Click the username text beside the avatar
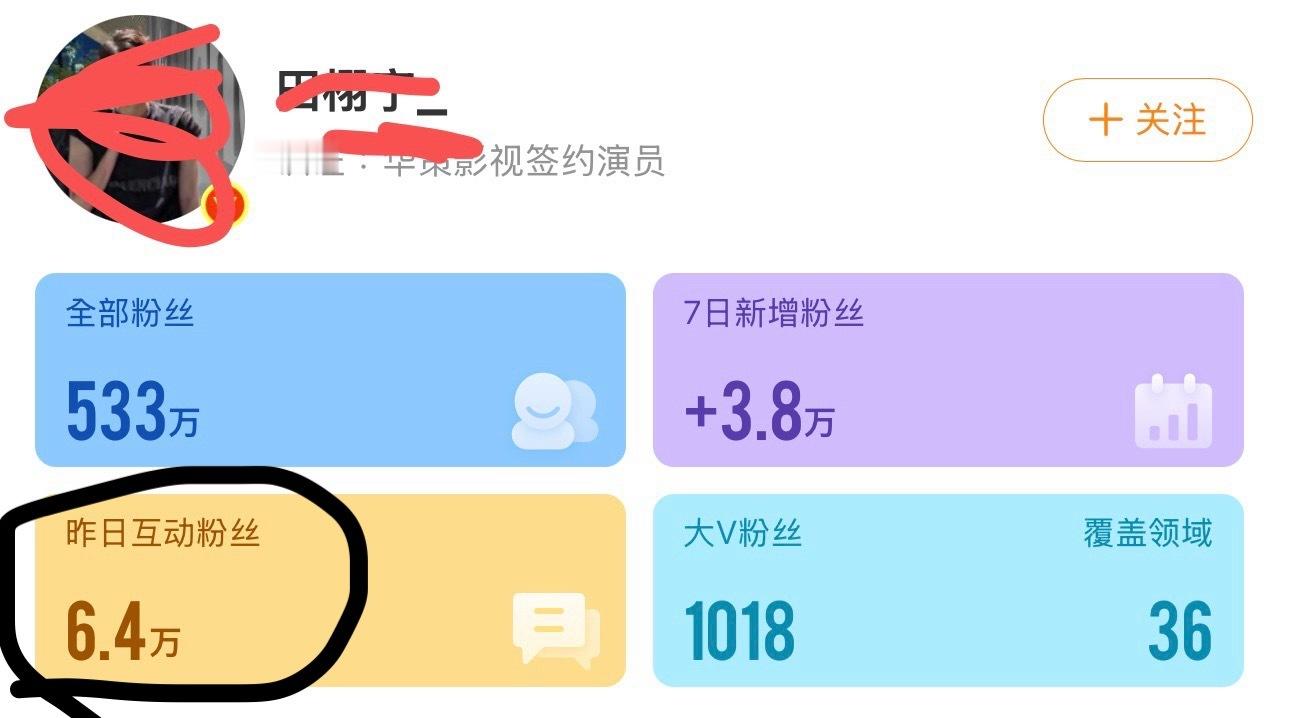Viewport: 1289px width, 718px height. (360, 97)
